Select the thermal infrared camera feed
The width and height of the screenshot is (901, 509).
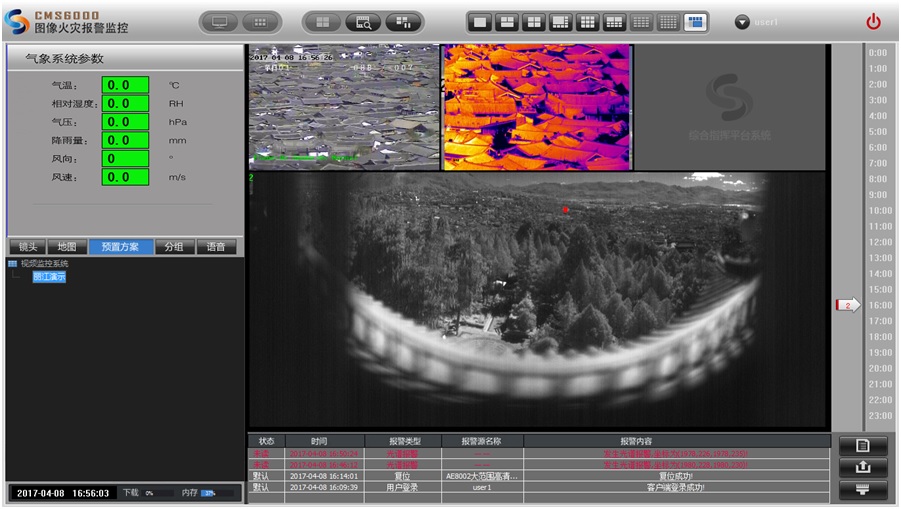click(537, 106)
